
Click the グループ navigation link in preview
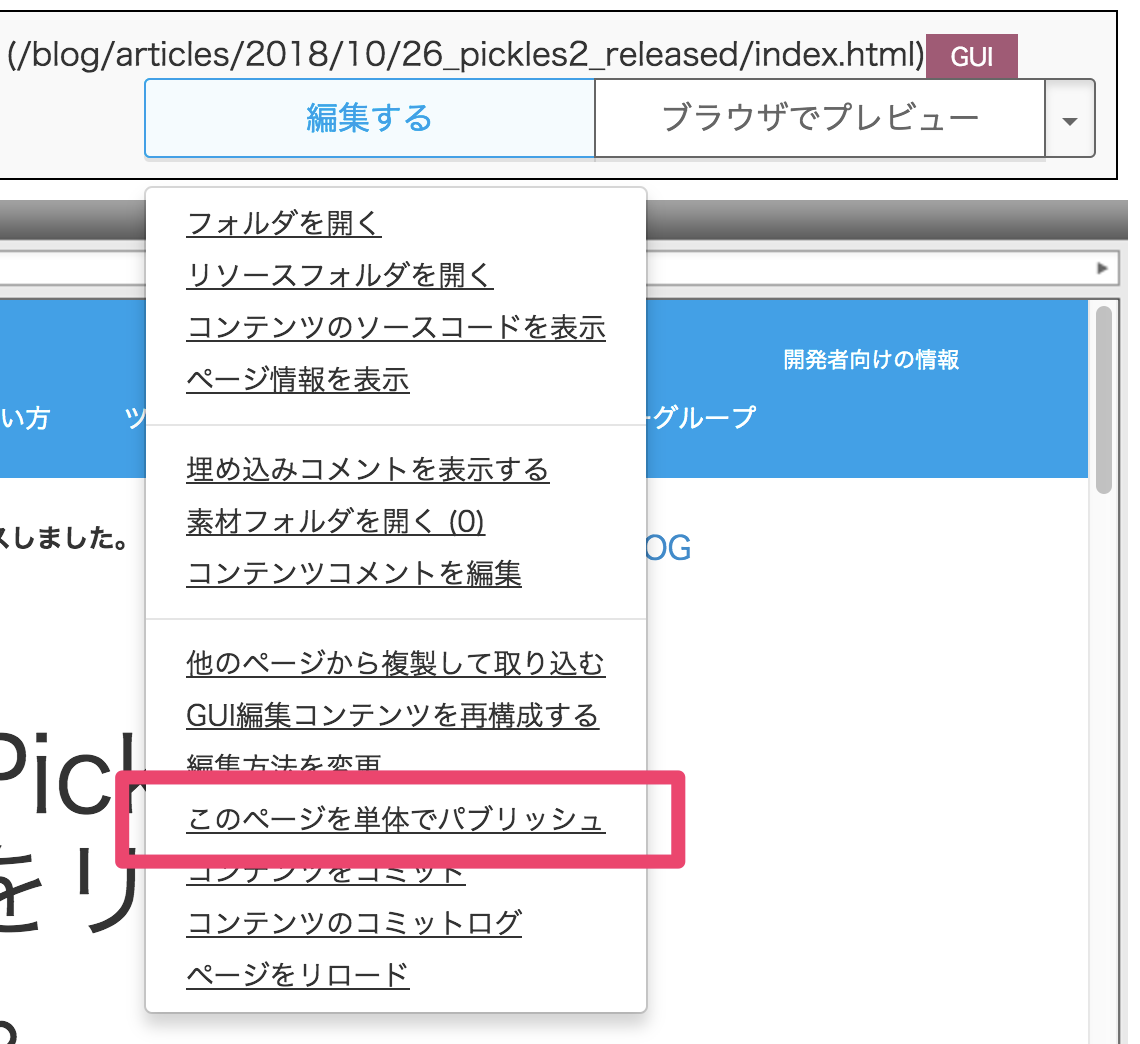tap(705, 417)
